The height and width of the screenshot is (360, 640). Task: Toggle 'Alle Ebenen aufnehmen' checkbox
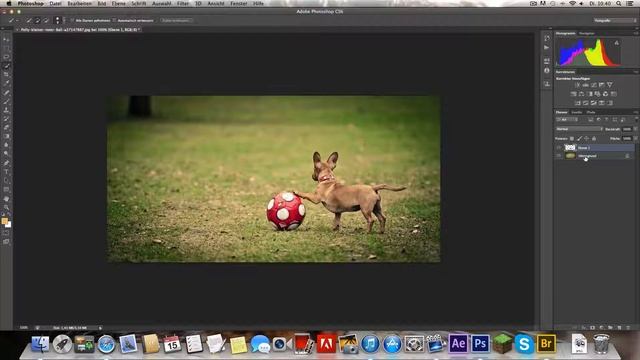72,20
